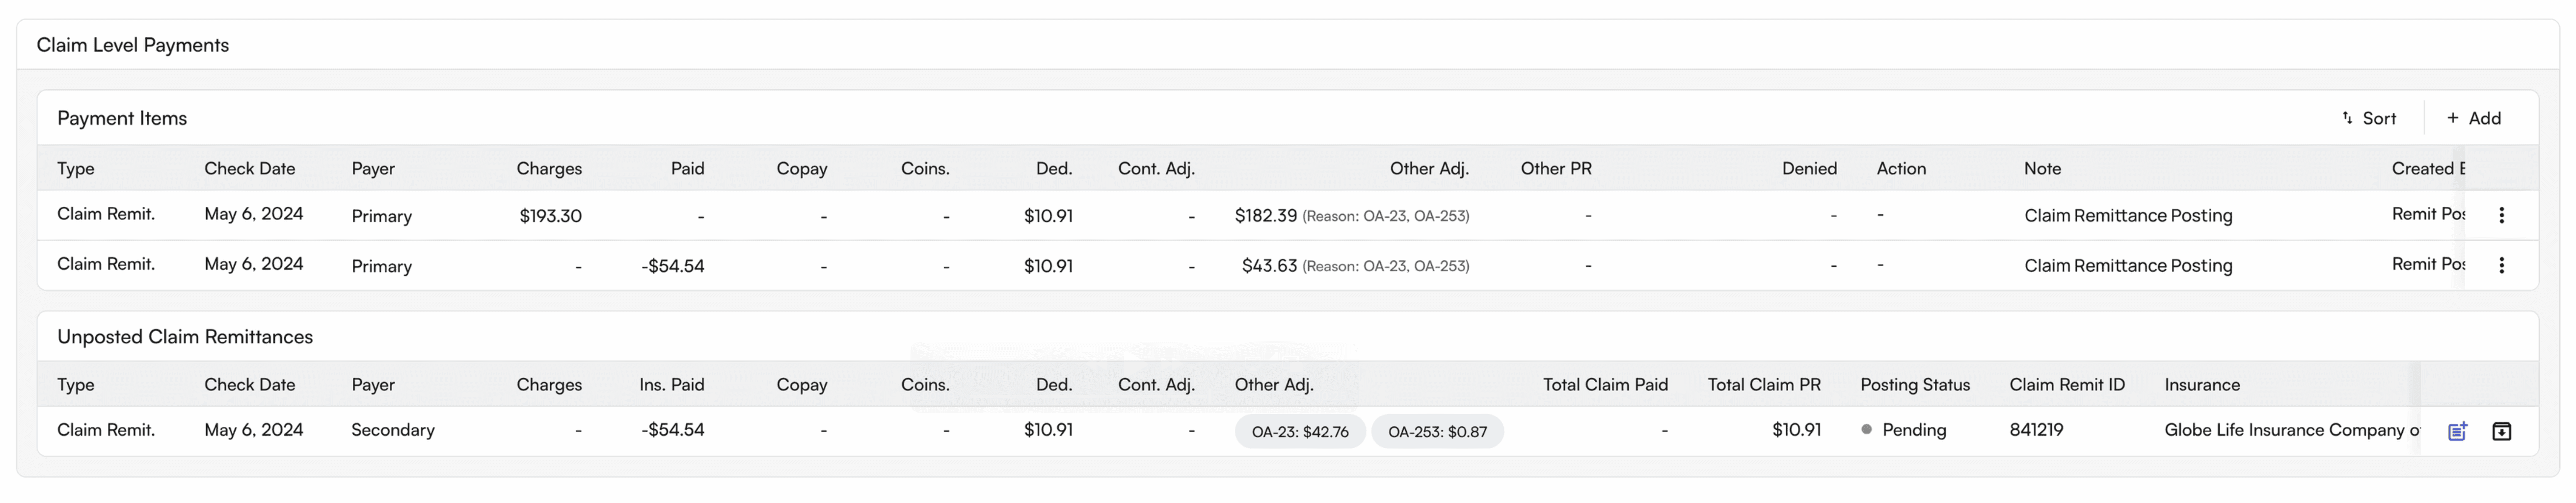Click the Charges header in Payment Items
Viewport: 2576px width, 503px height.
pos(549,168)
